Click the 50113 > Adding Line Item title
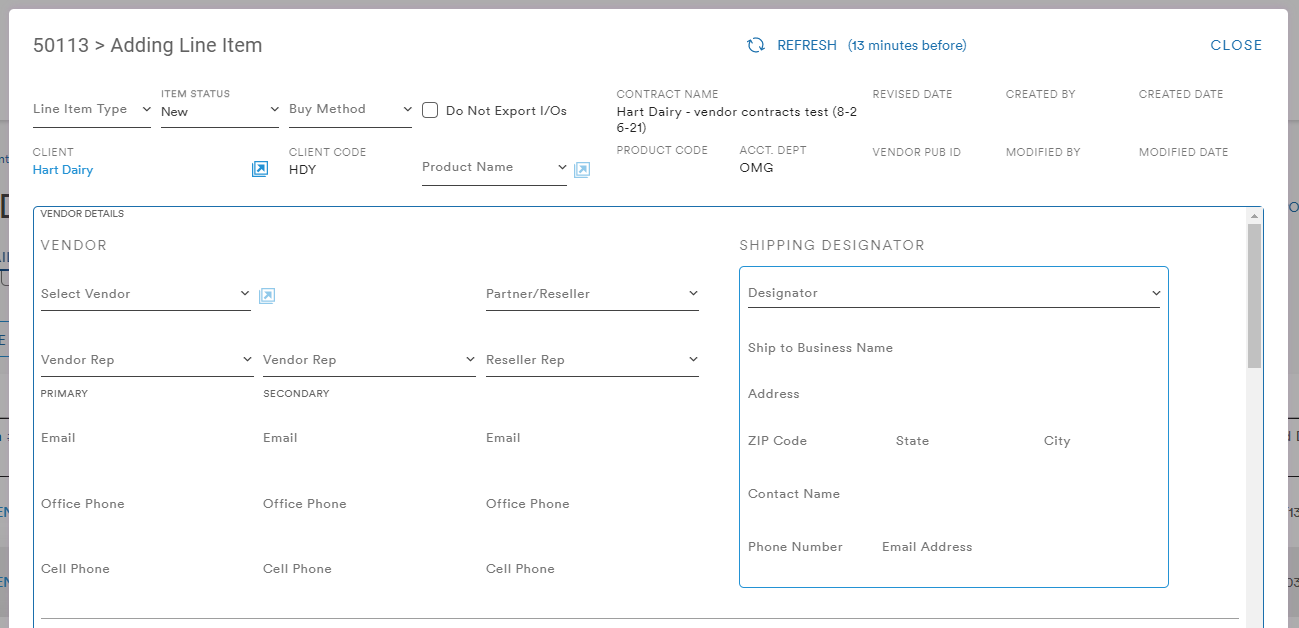 [148, 45]
